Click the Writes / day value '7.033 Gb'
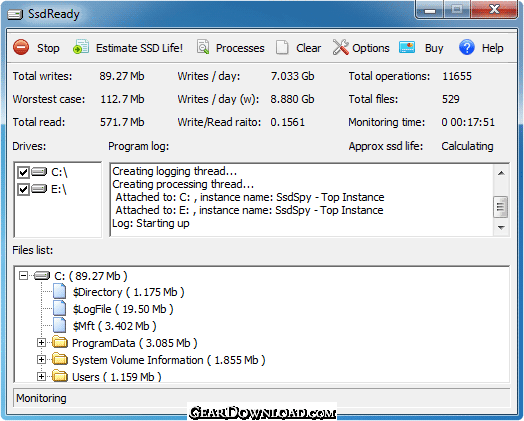This screenshot has height=421, width=524. 292,76
